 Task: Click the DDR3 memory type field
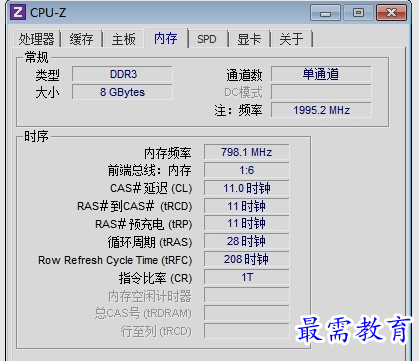(122, 74)
